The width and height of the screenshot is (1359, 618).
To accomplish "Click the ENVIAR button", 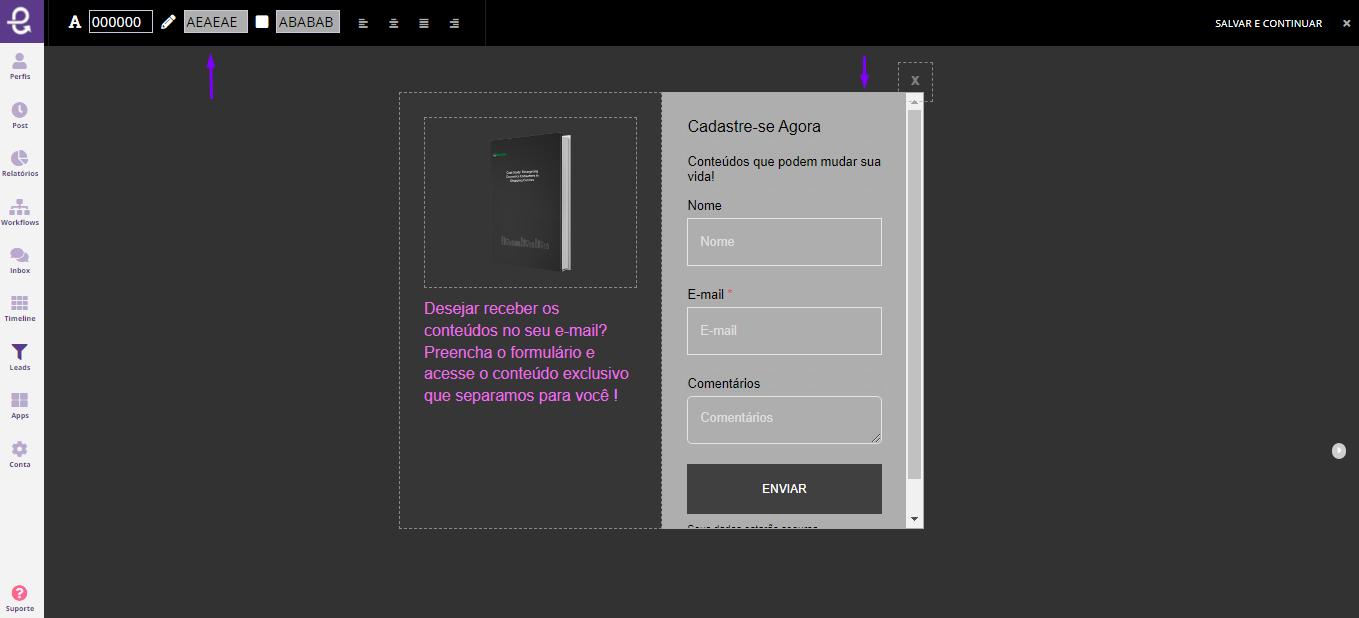I will [x=784, y=489].
